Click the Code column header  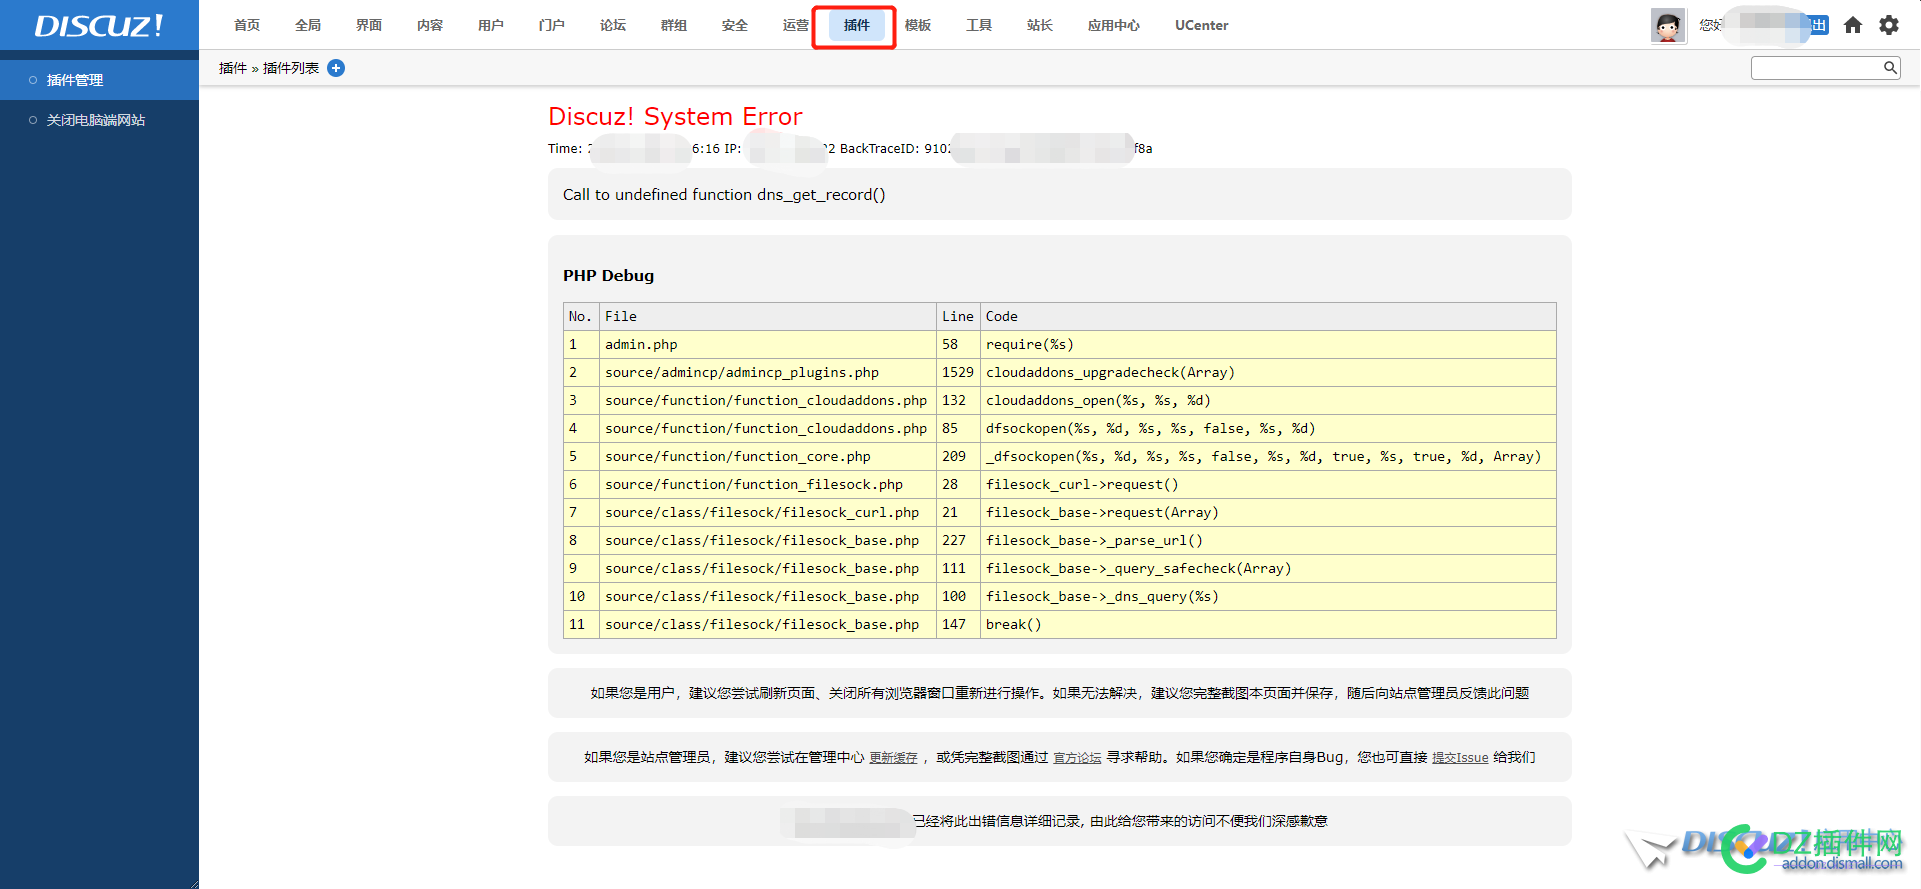[1268, 316]
